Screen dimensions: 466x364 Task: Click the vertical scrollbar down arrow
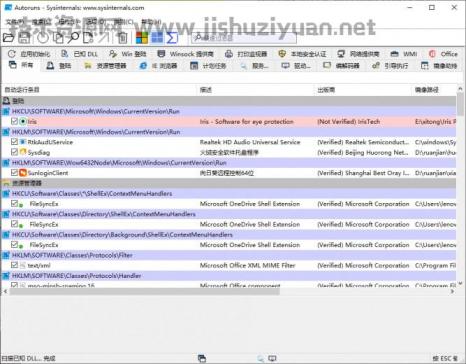(x=460, y=284)
